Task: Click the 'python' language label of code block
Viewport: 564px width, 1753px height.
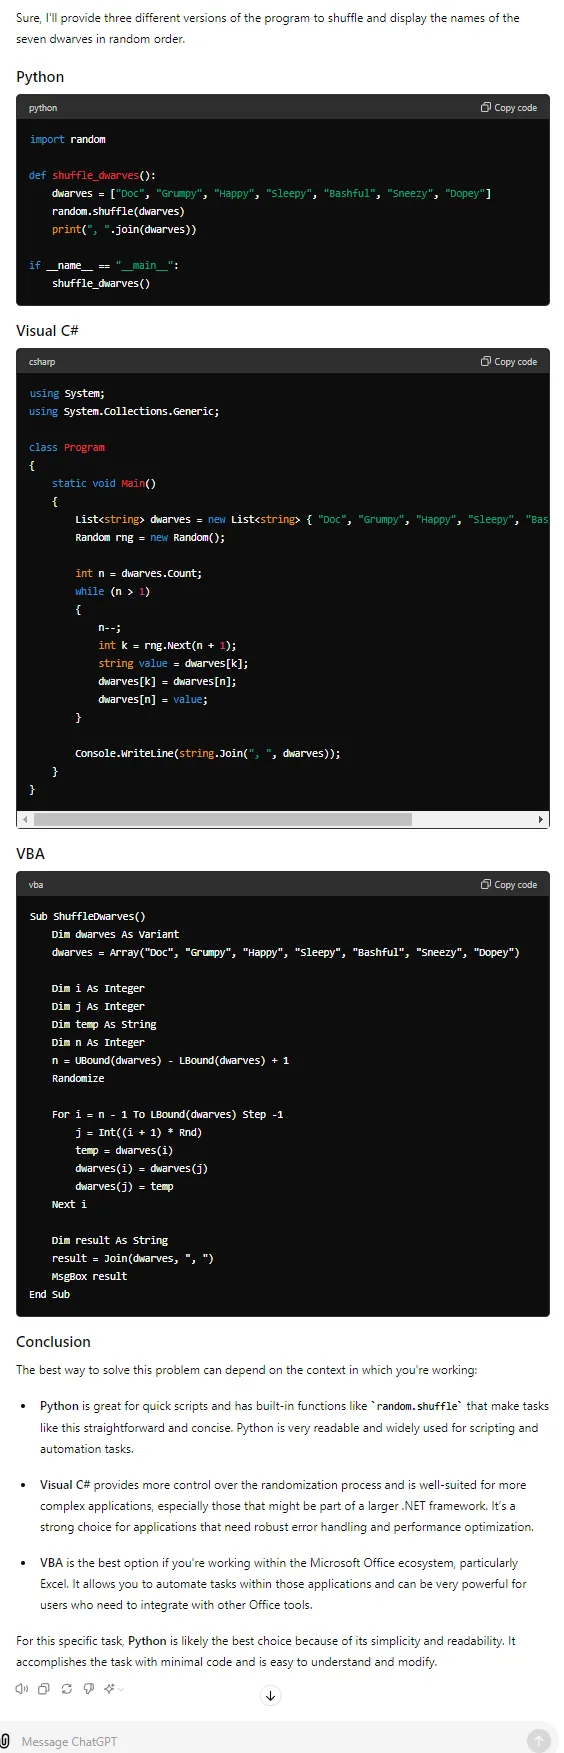Action: point(43,108)
